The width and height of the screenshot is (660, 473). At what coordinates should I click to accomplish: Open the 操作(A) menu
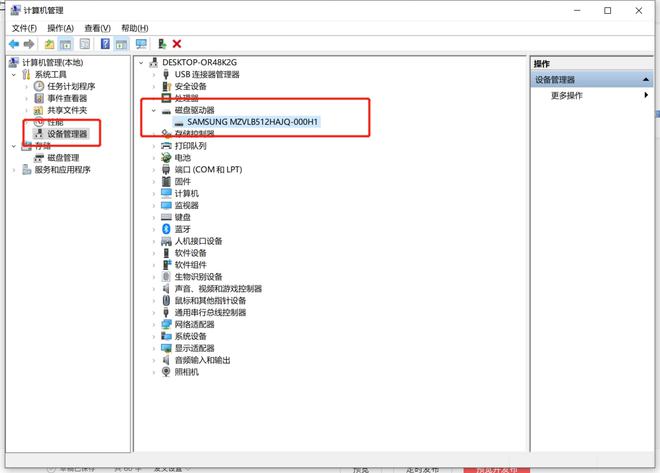click(x=60, y=28)
